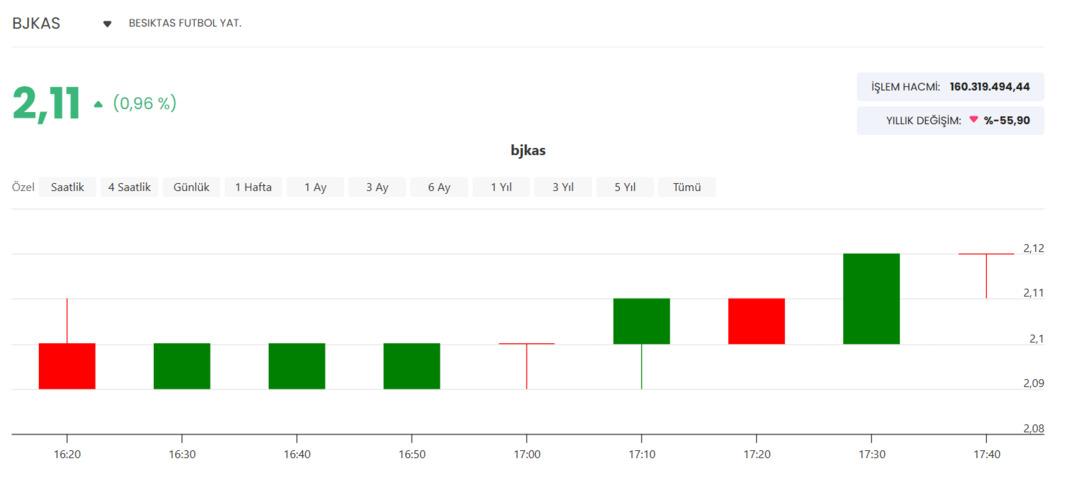Choose the 1 Yıl range
1080x479 pixels.
click(501, 187)
